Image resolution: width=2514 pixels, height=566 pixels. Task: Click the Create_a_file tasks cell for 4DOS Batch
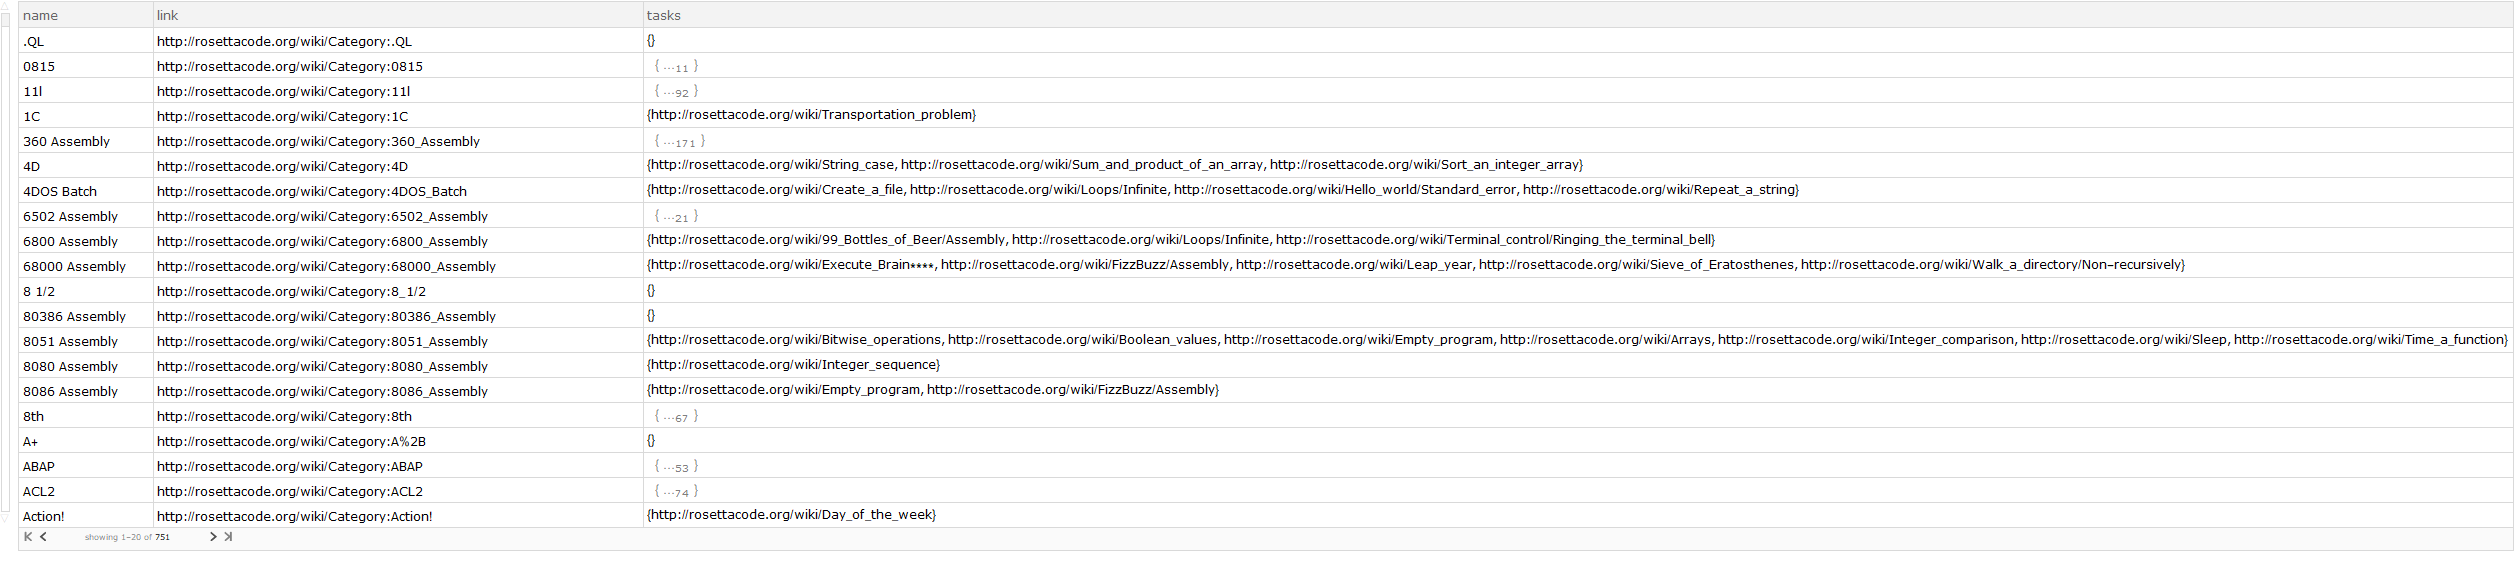coord(1578,191)
